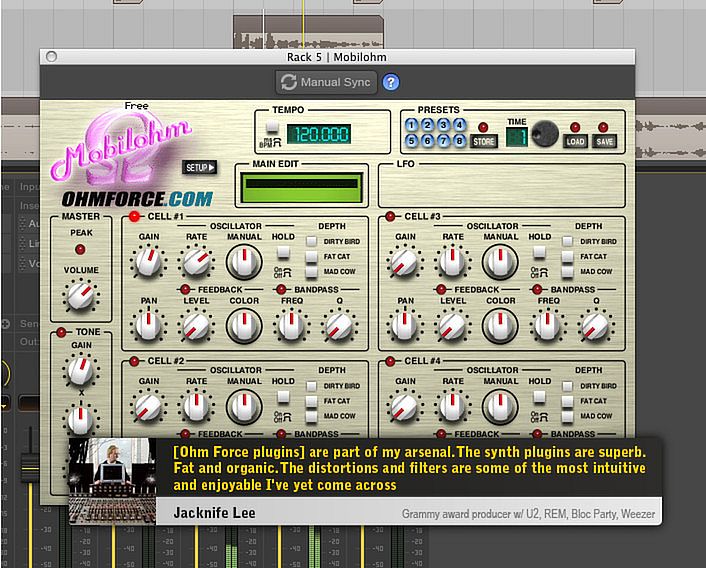Click the presets TIME black knob
706x568 pixels.
(x=545, y=134)
